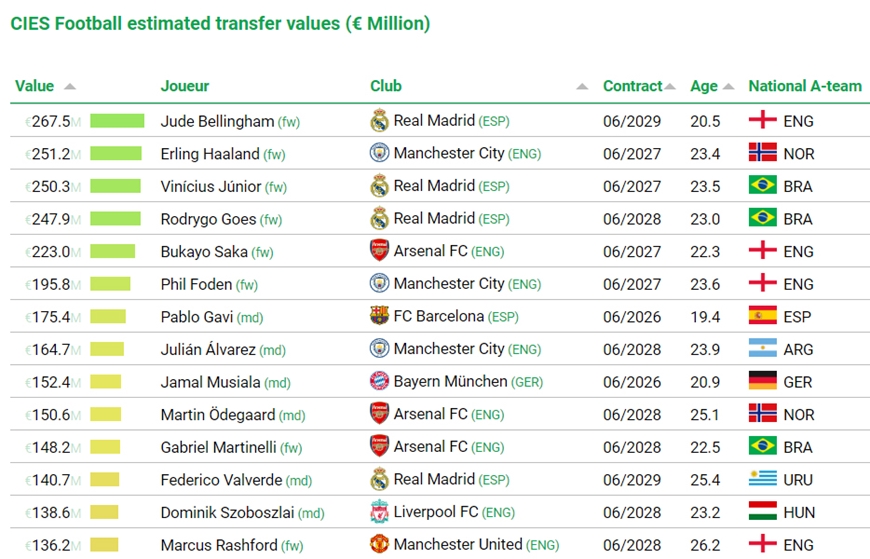Click Real Madrid crest beside Jude Bellingham
Screen dimensions: 870x559
(380, 120)
